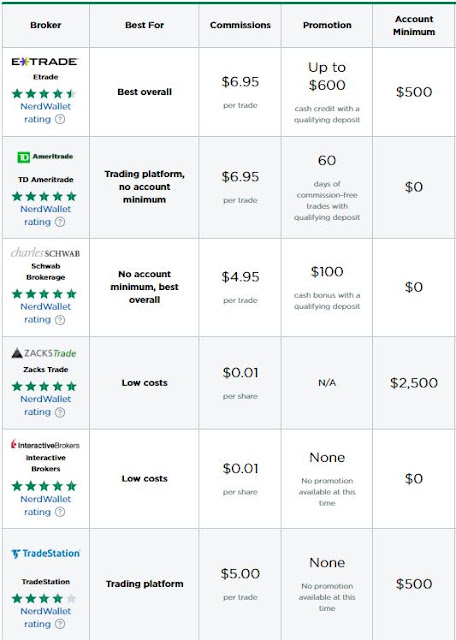
Task: Click the Best For column header
Action: [145, 25]
